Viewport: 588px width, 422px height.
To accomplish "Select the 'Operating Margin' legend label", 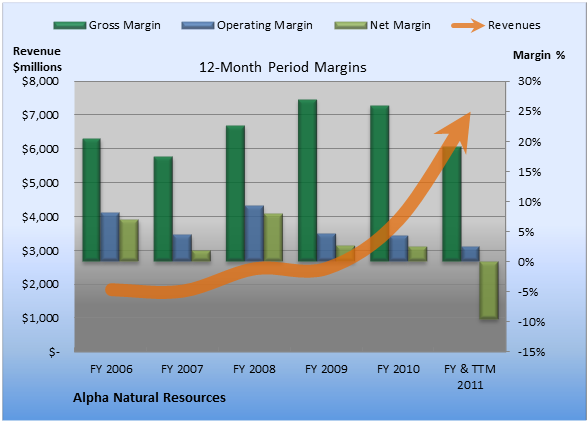I will pos(265,25).
